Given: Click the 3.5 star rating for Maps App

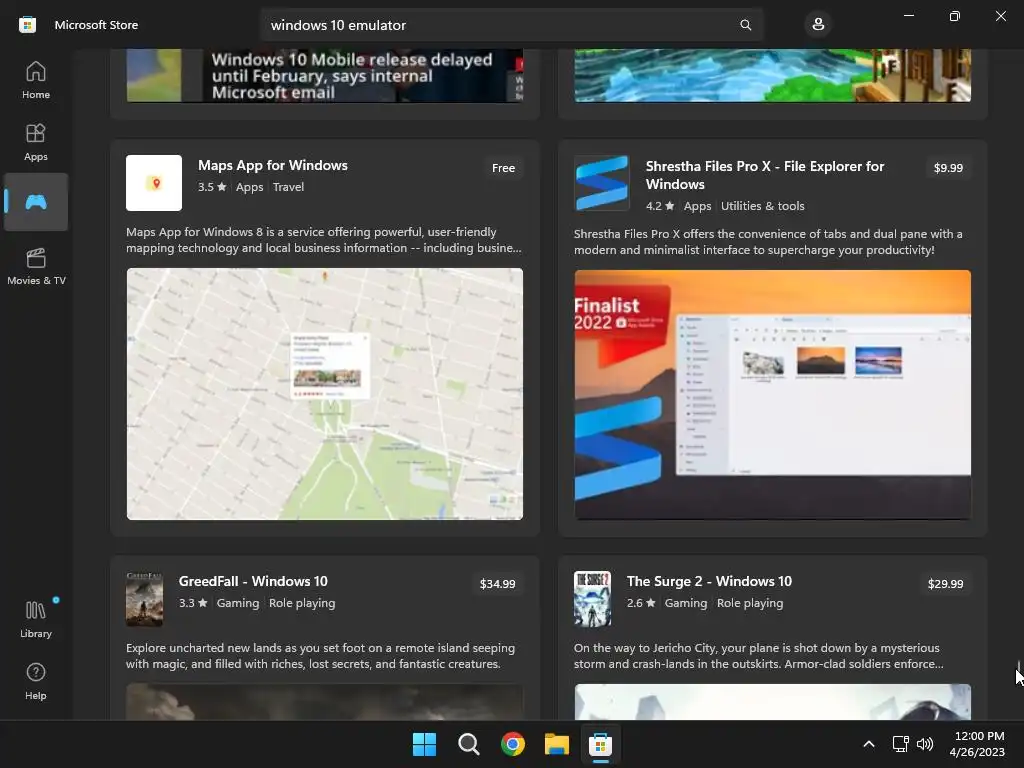Looking at the screenshot, I should click(212, 187).
